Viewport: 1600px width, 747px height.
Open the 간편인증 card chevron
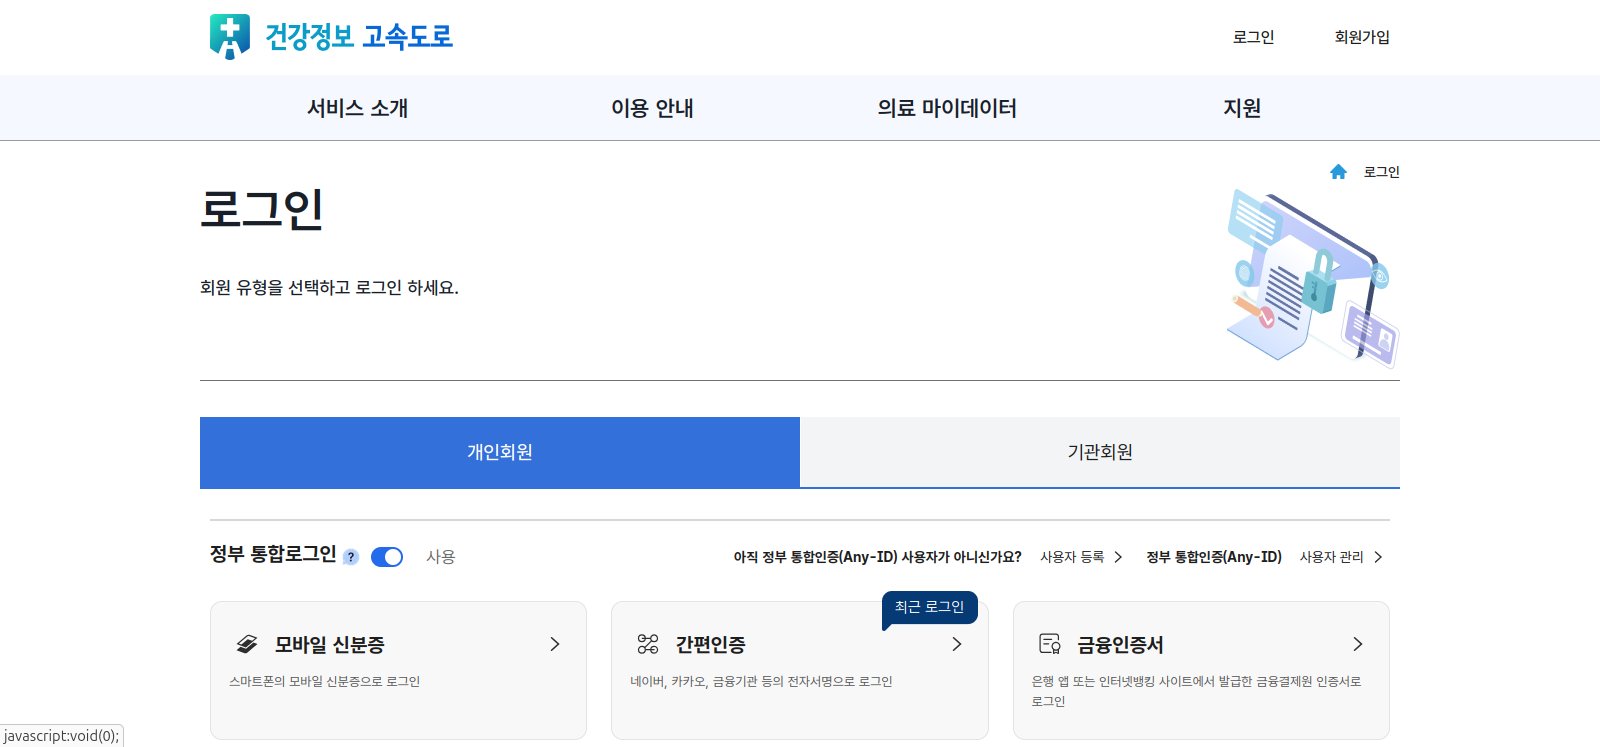point(957,644)
